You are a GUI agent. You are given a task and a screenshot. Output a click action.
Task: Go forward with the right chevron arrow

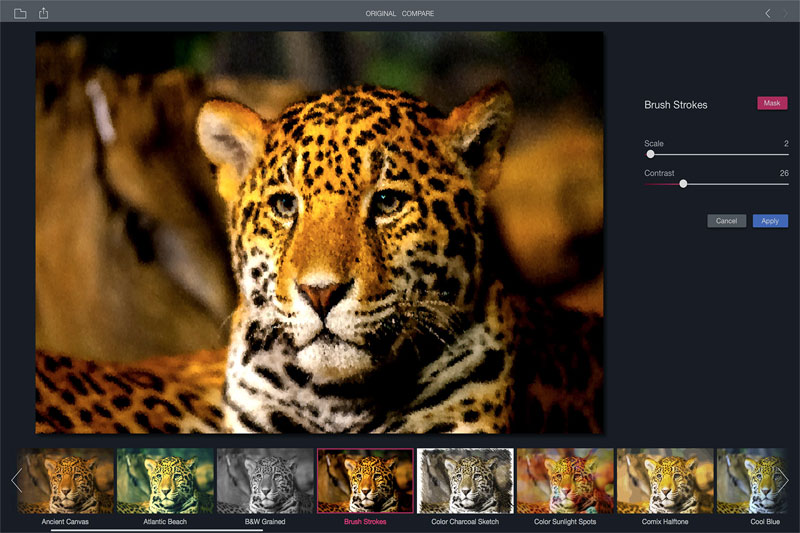(x=786, y=13)
